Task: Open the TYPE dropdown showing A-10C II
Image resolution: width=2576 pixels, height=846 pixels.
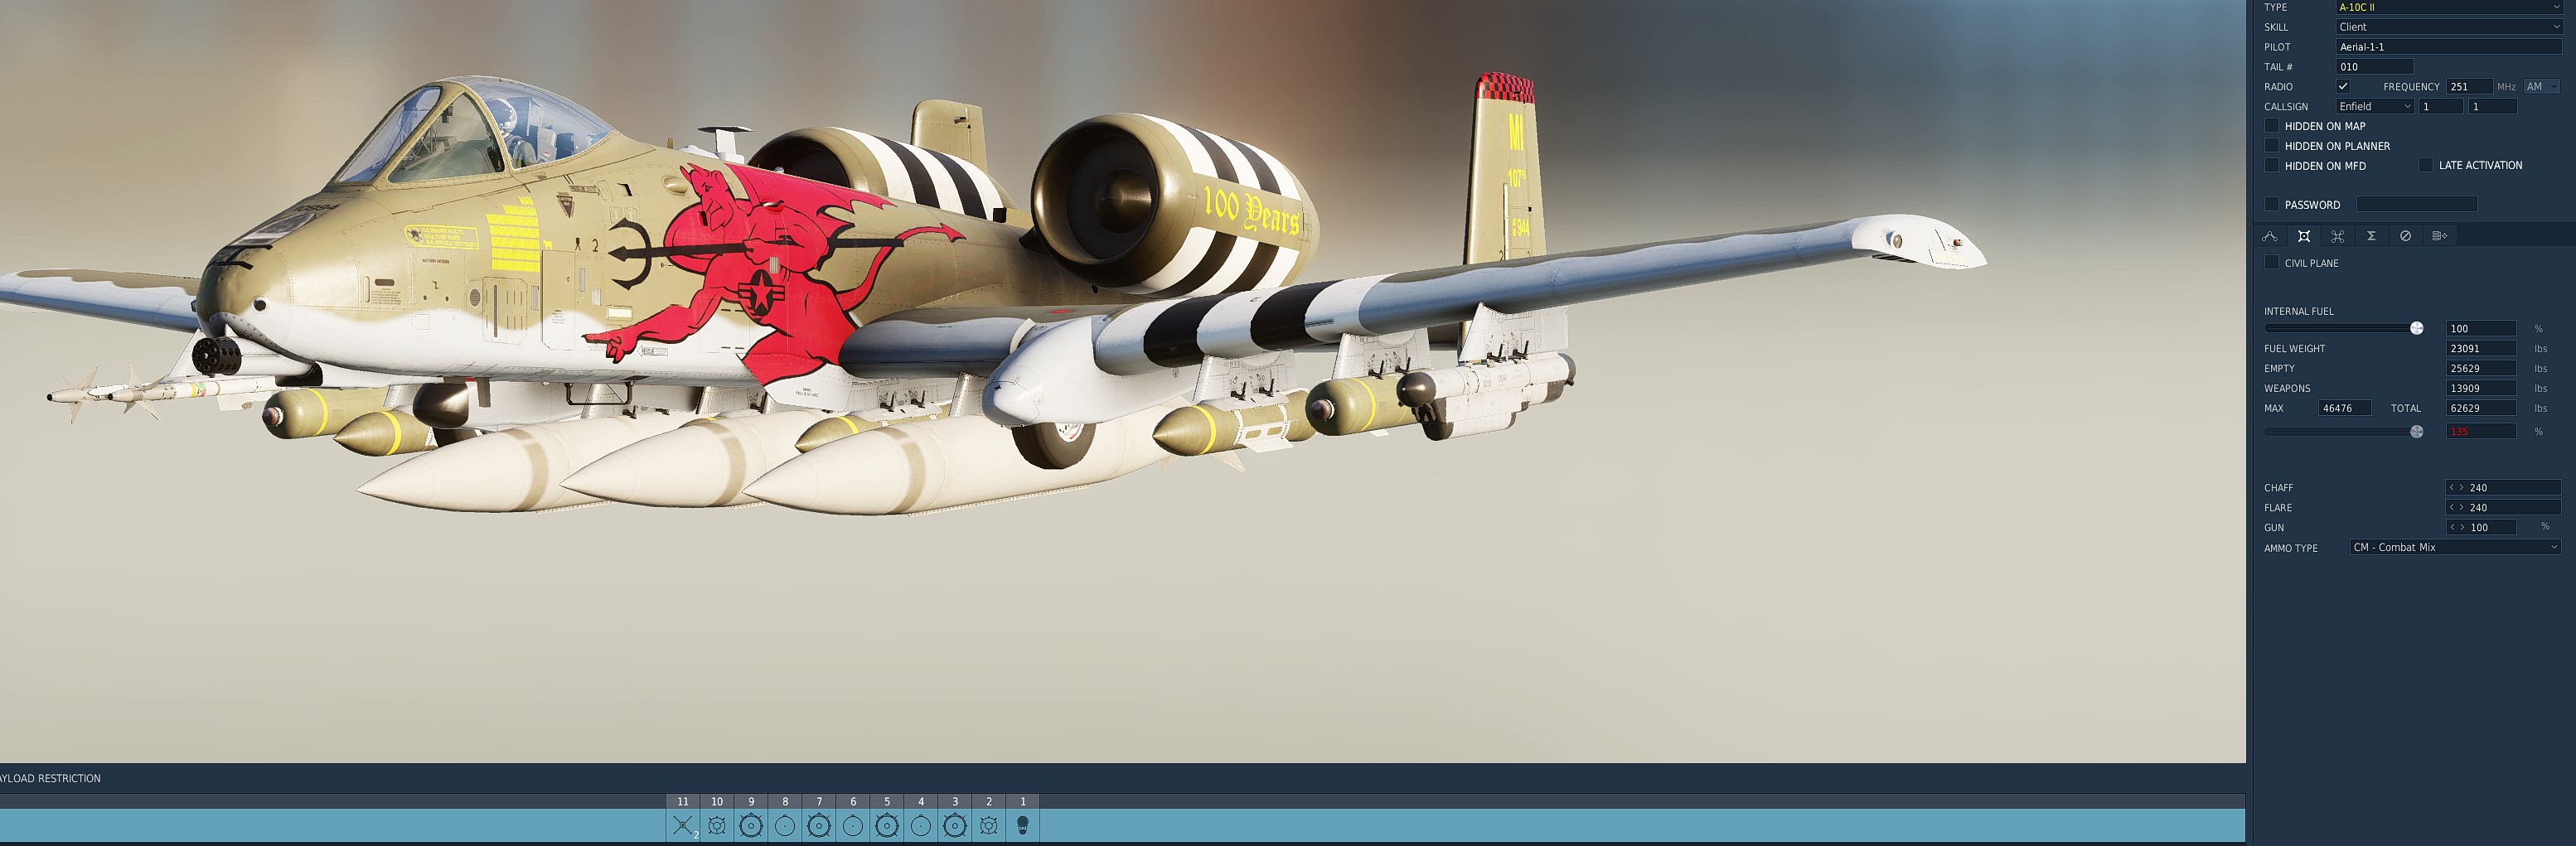Action: pyautogui.click(x=2449, y=7)
